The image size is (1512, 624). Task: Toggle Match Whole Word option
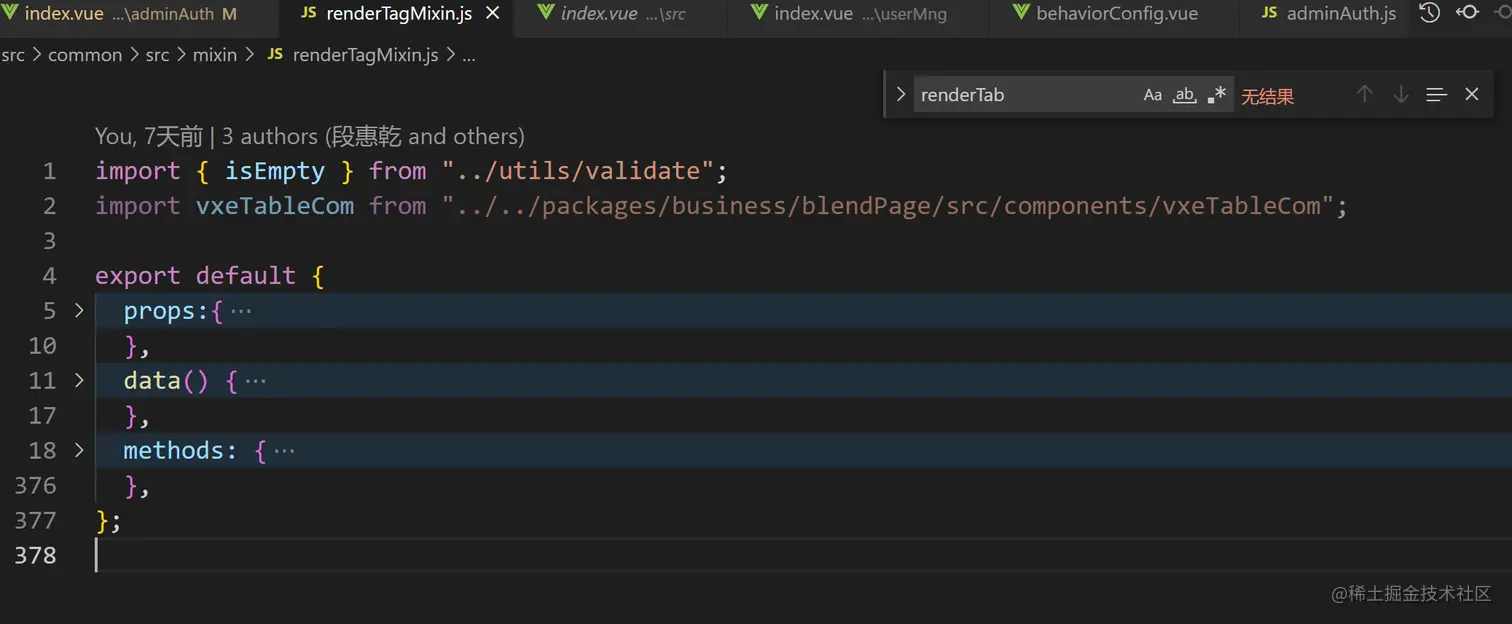pos(1185,95)
